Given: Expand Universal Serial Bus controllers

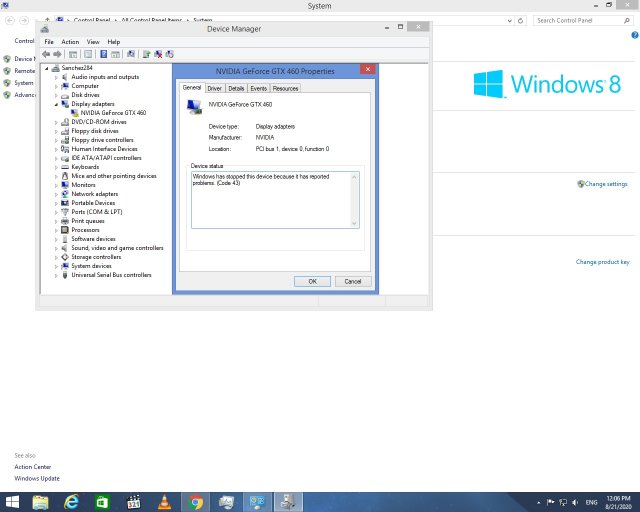Looking at the screenshot, I should point(56,275).
